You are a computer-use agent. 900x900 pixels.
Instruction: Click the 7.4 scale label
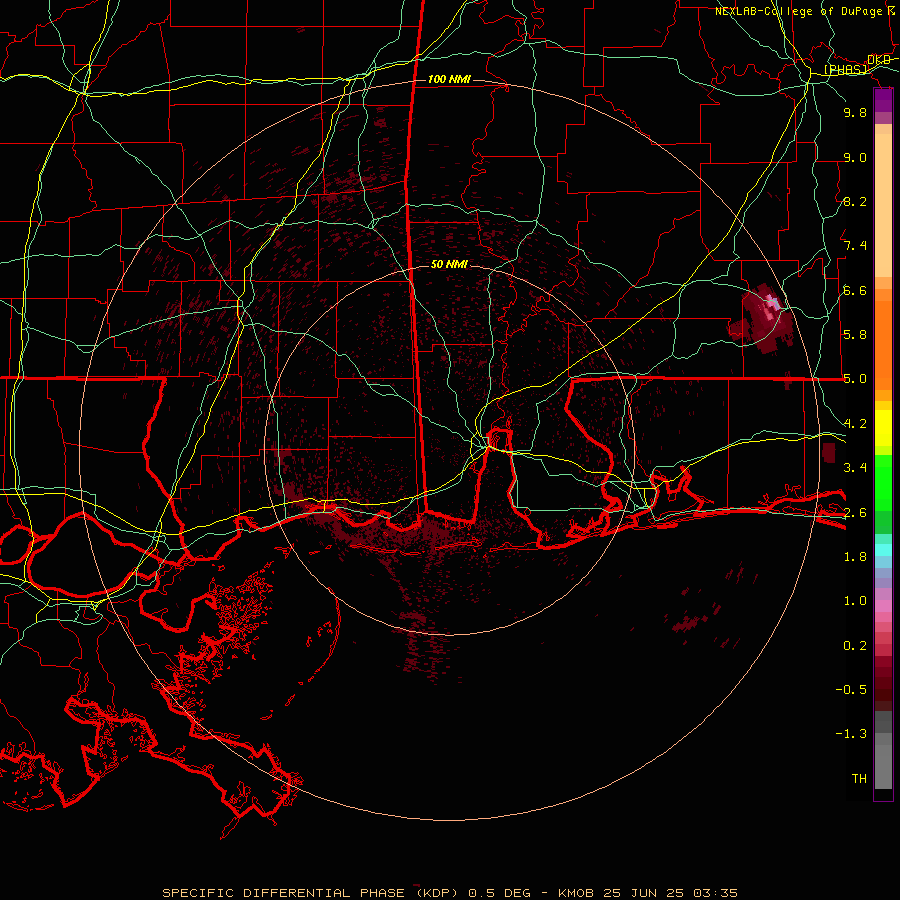855,246
